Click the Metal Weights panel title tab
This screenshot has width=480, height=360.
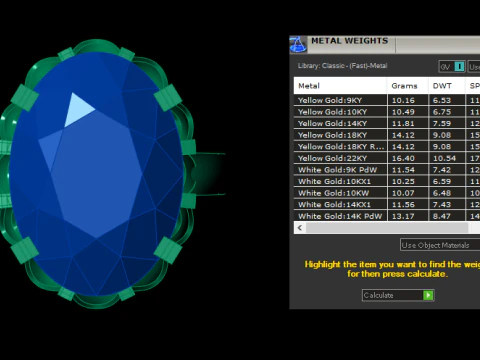[349, 41]
